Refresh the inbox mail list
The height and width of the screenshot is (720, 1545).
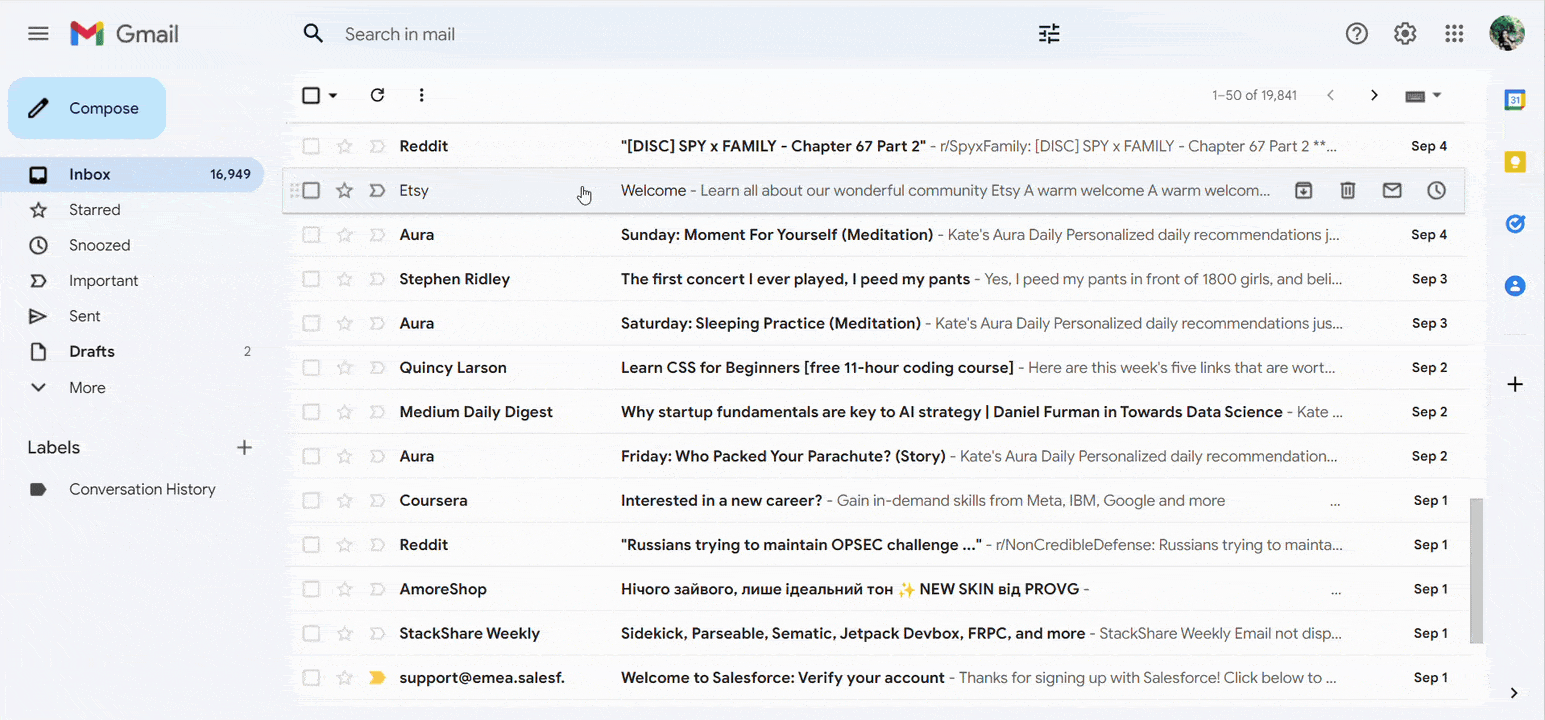tap(377, 95)
